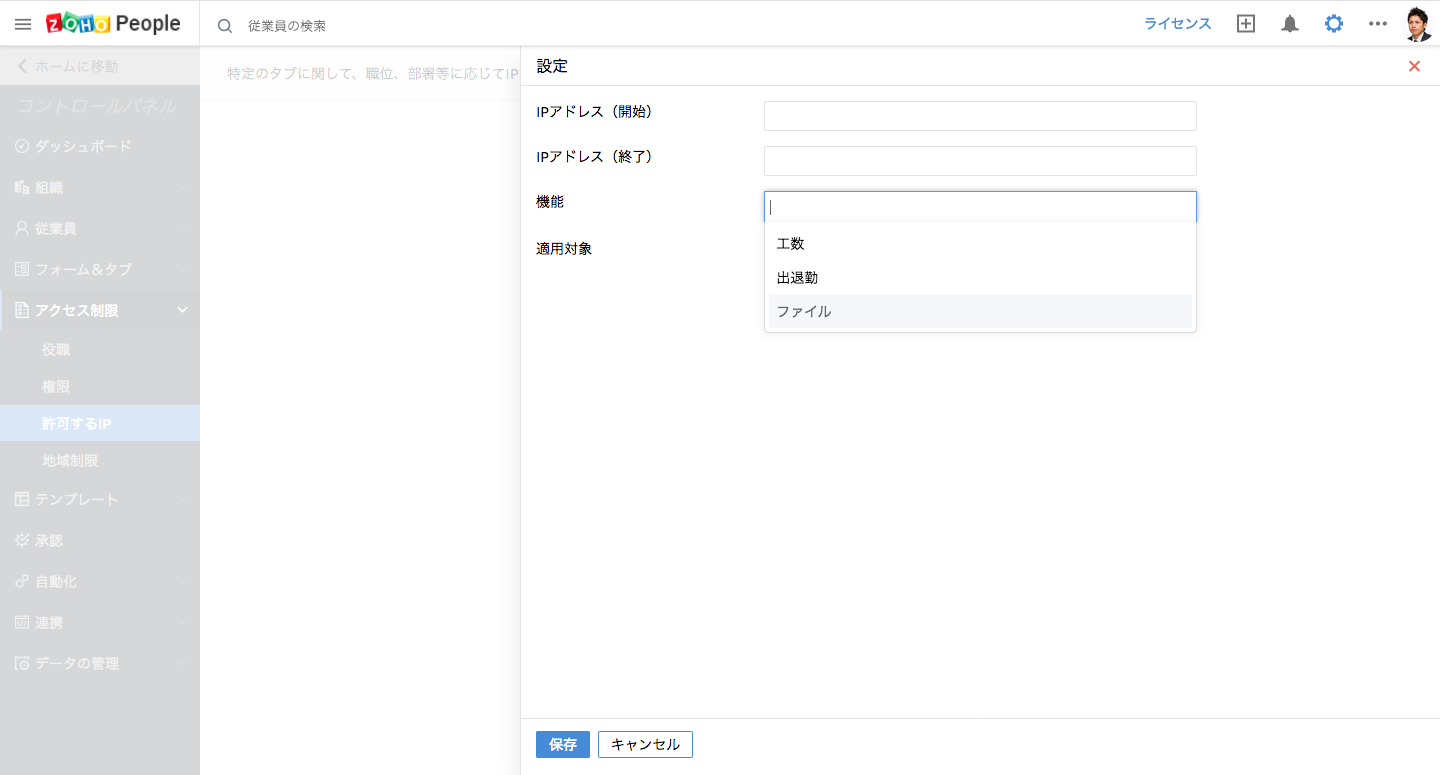Open the more options ellipsis
The image size is (1440, 775).
click(1377, 24)
